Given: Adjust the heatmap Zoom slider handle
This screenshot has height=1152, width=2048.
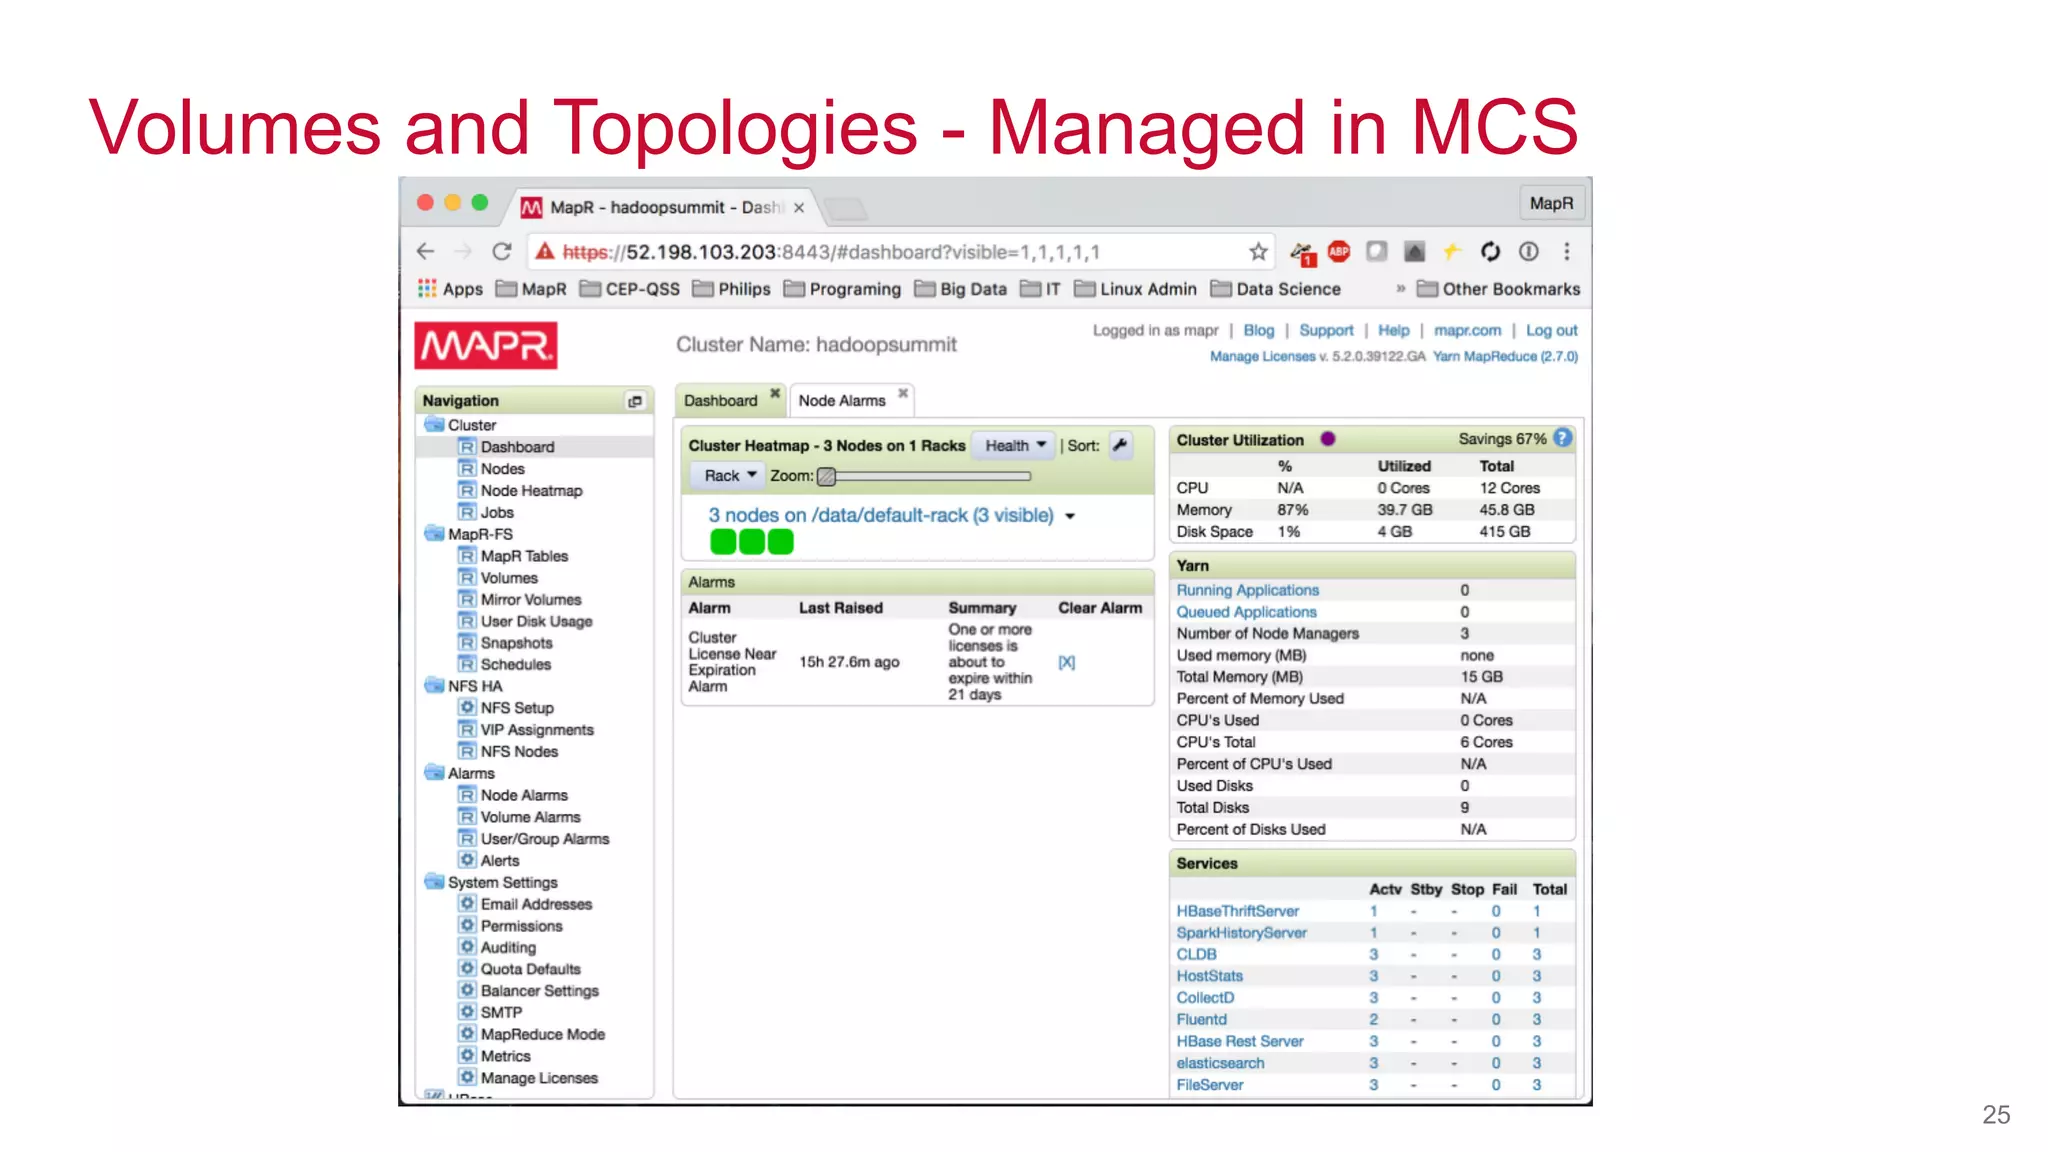Looking at the screenshot, I should (826, 477).
